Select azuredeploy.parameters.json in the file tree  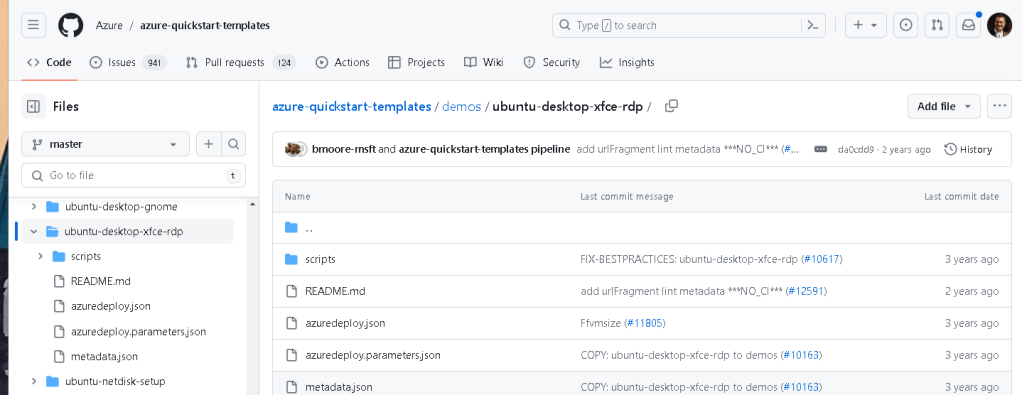pos(138,331)
